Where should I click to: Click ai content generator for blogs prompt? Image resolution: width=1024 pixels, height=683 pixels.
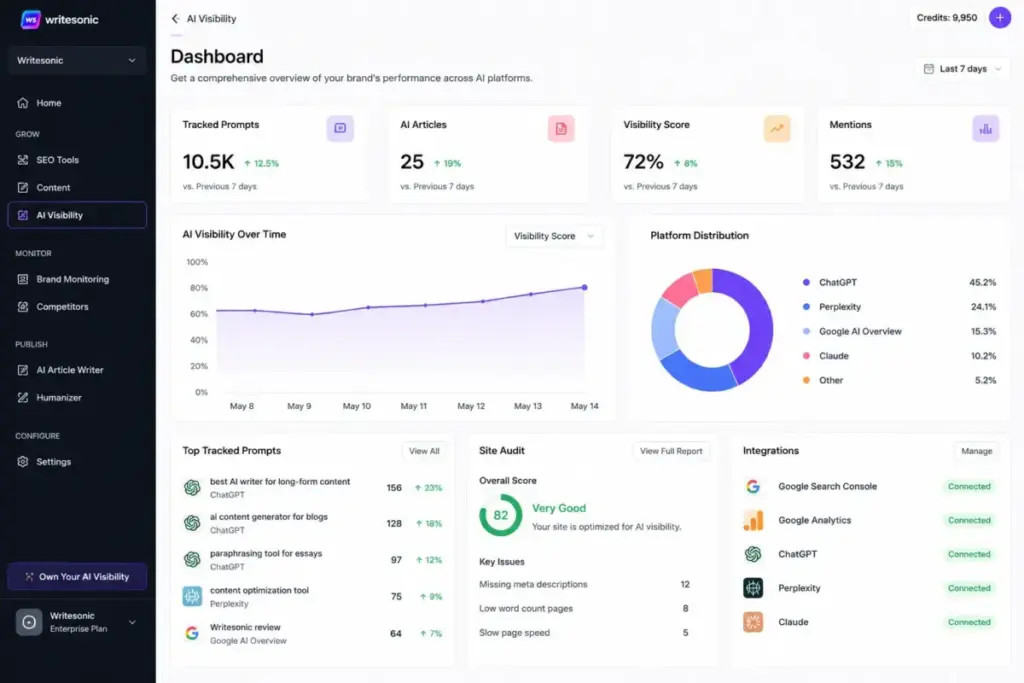pyautogui.click(x=268, y=516)
